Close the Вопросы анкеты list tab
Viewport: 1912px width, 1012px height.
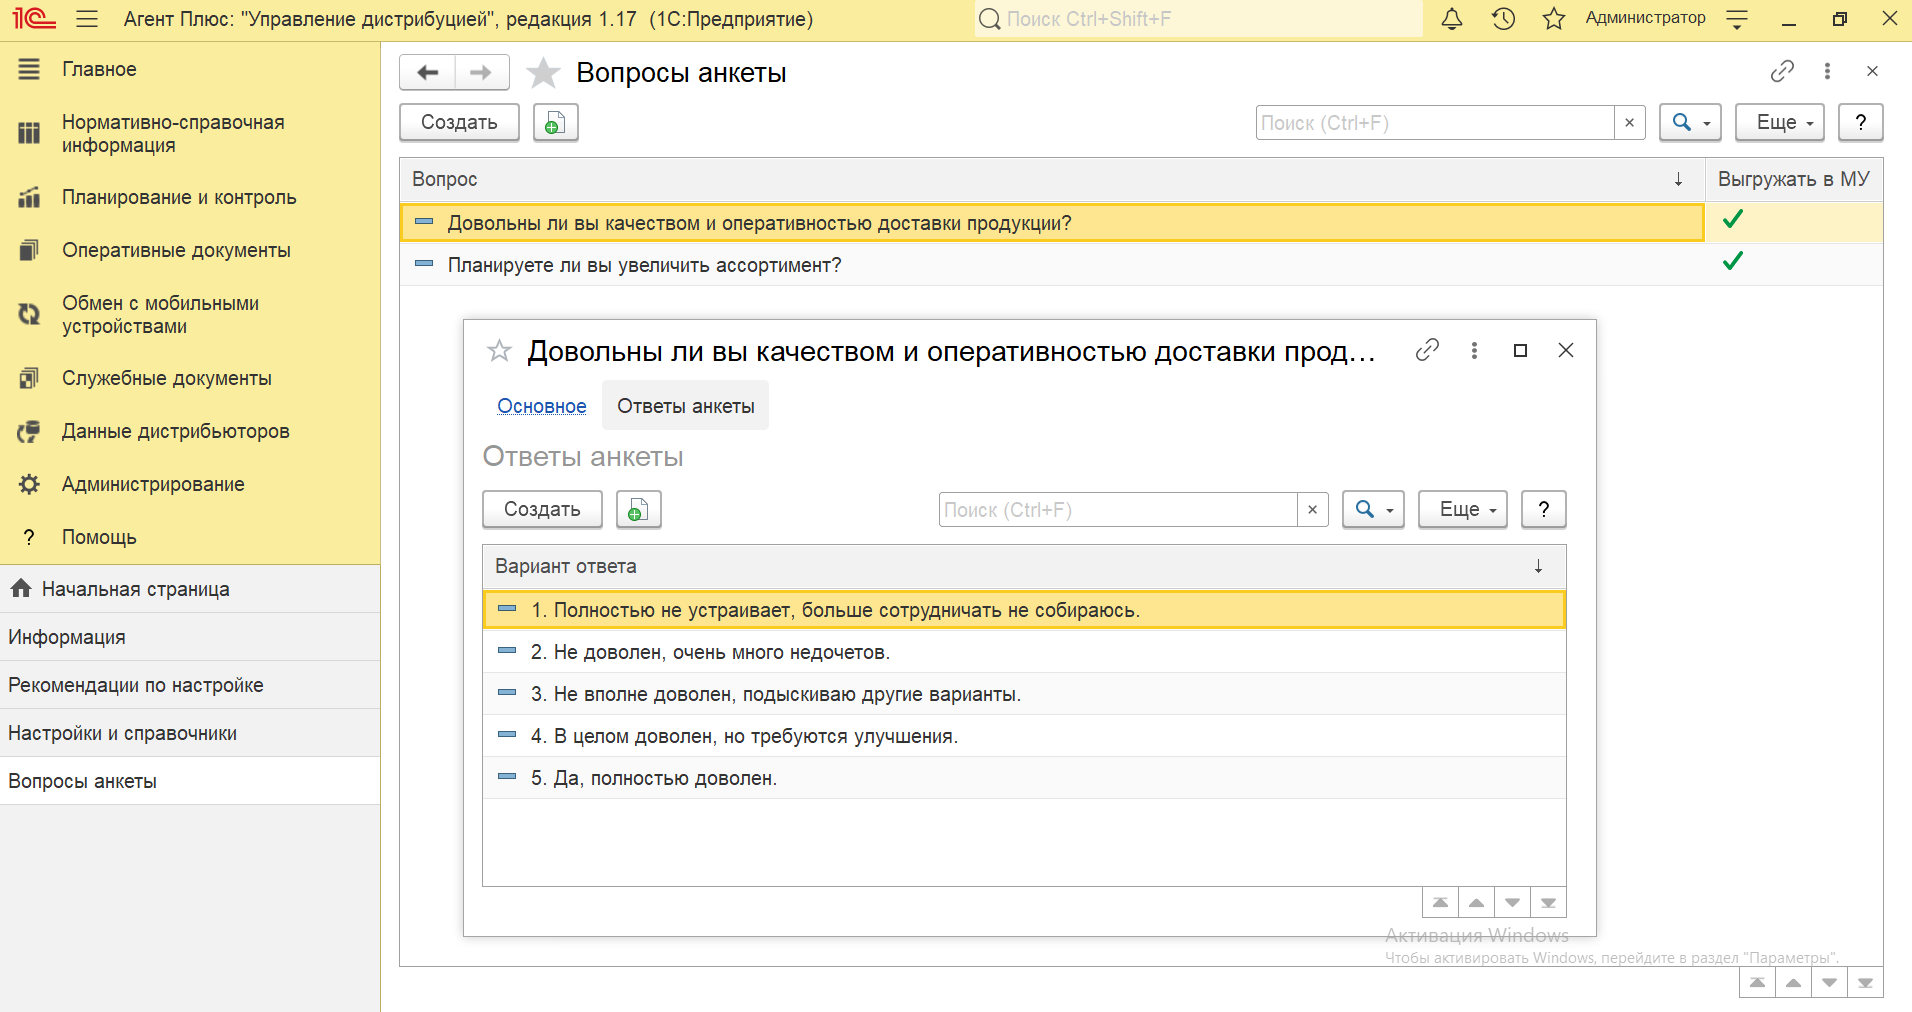[1872, 71]
